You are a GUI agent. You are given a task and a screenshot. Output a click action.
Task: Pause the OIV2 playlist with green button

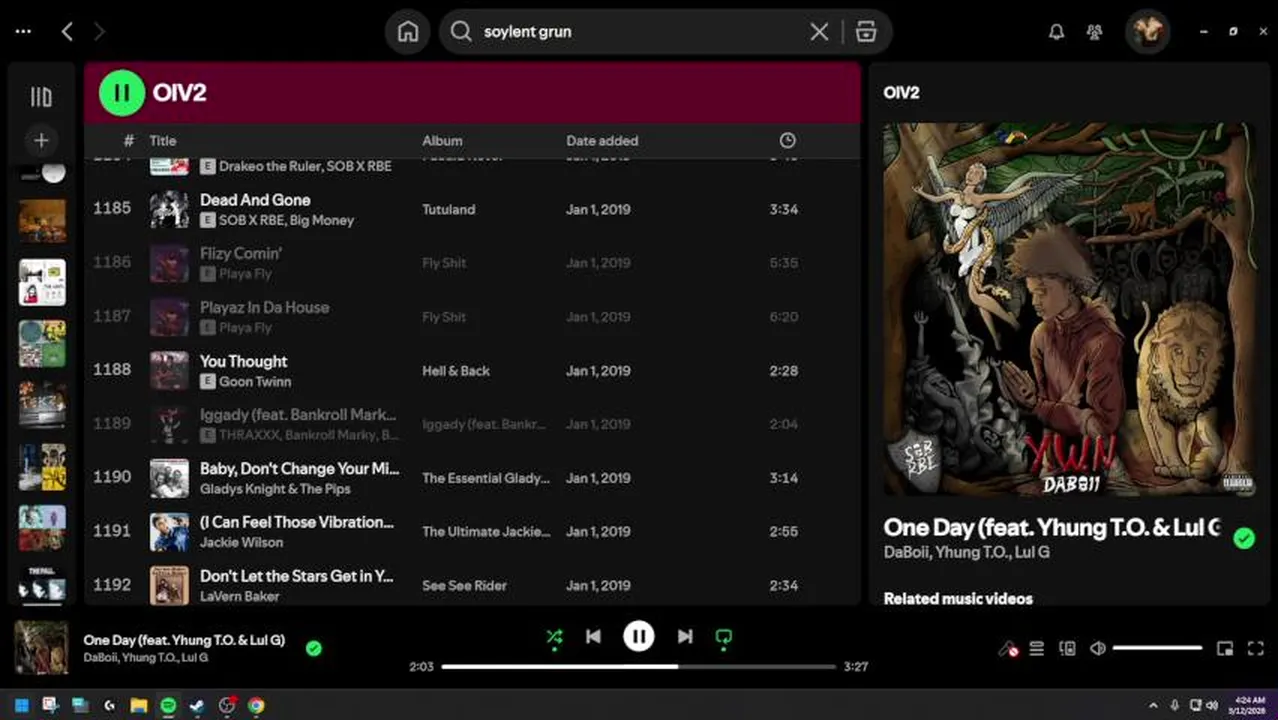pyautogui.click(x=121, y=93)
